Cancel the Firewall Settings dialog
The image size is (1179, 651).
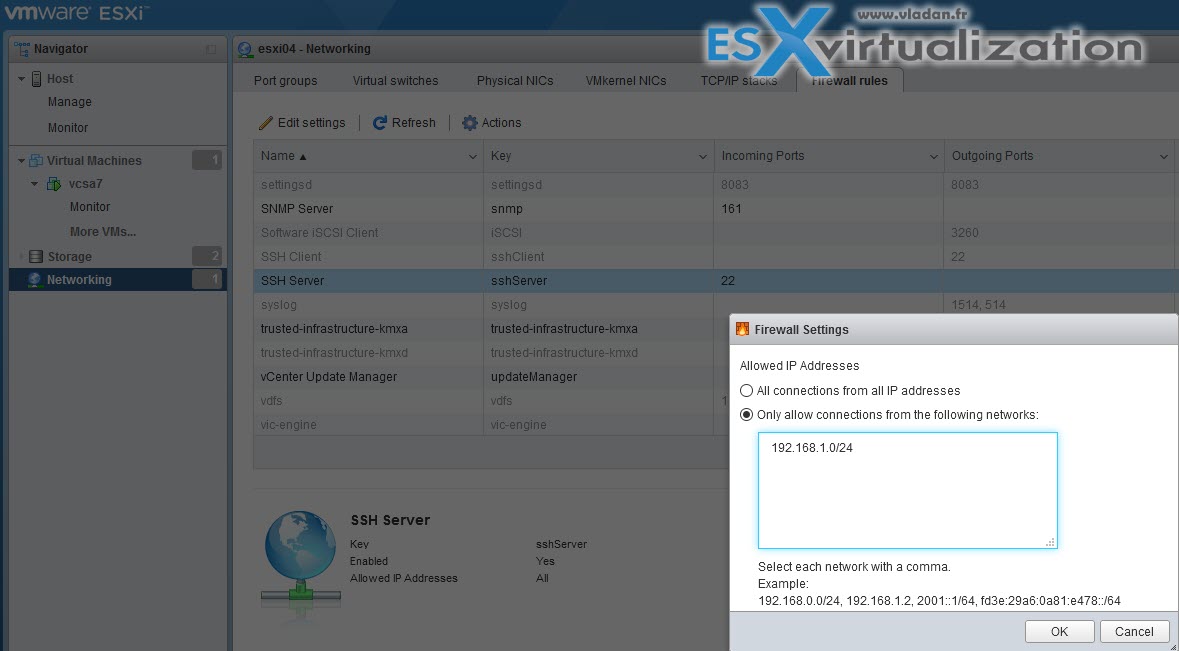(x=1134, y=631)
